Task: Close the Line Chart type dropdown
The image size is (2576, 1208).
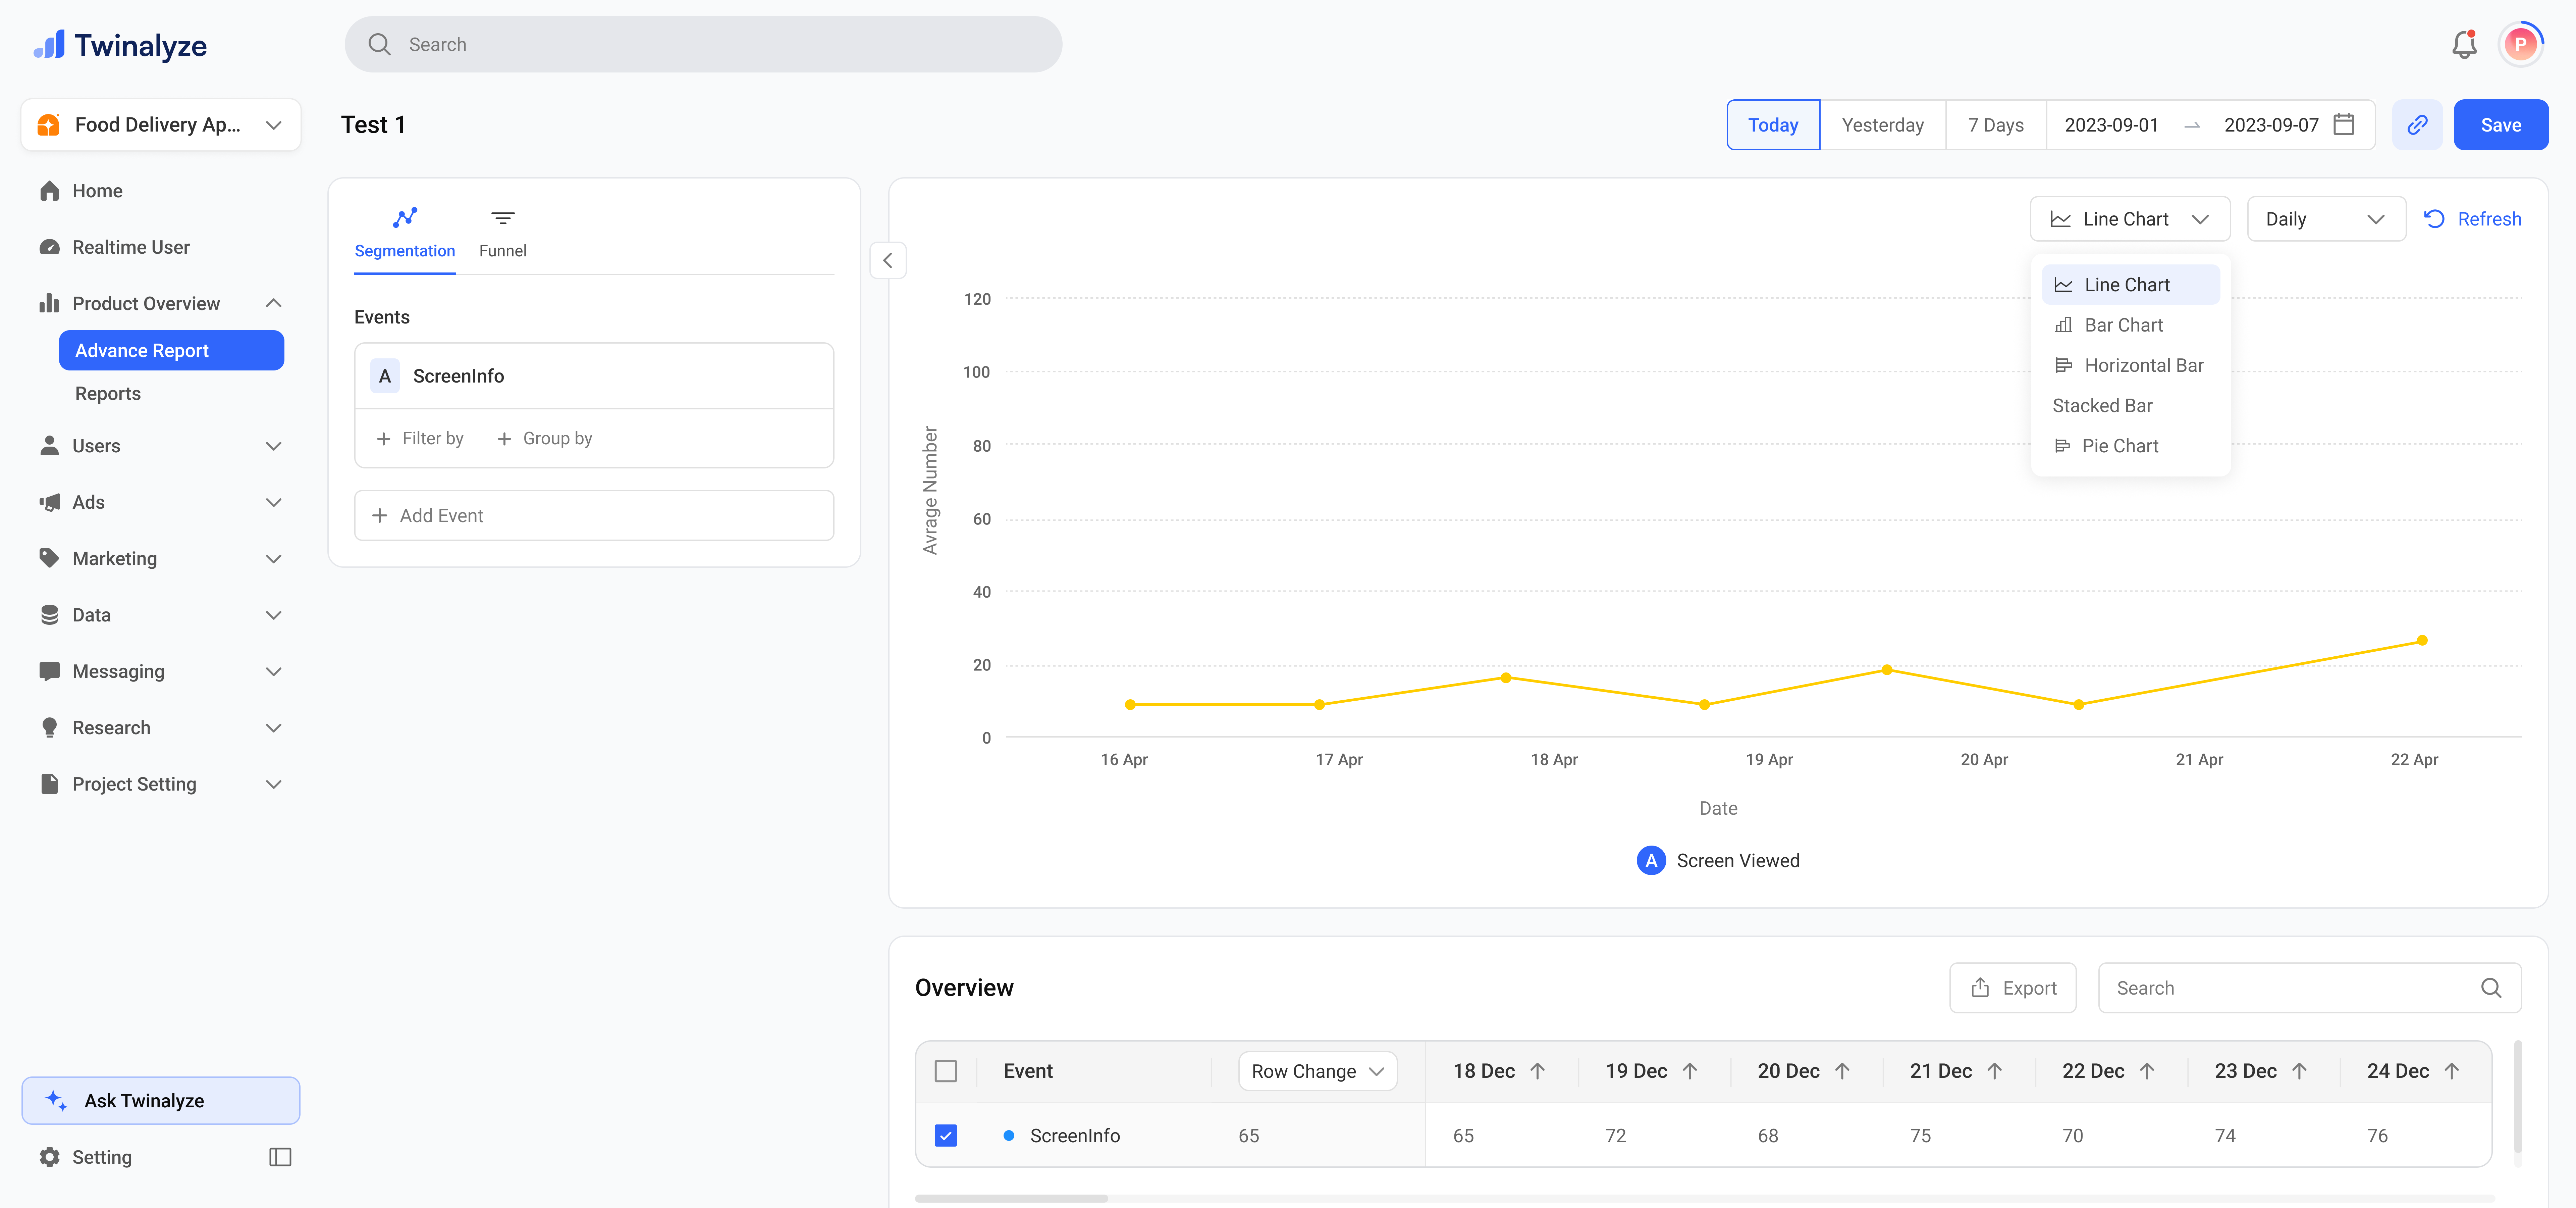Action: click(x=2130, y=219)
